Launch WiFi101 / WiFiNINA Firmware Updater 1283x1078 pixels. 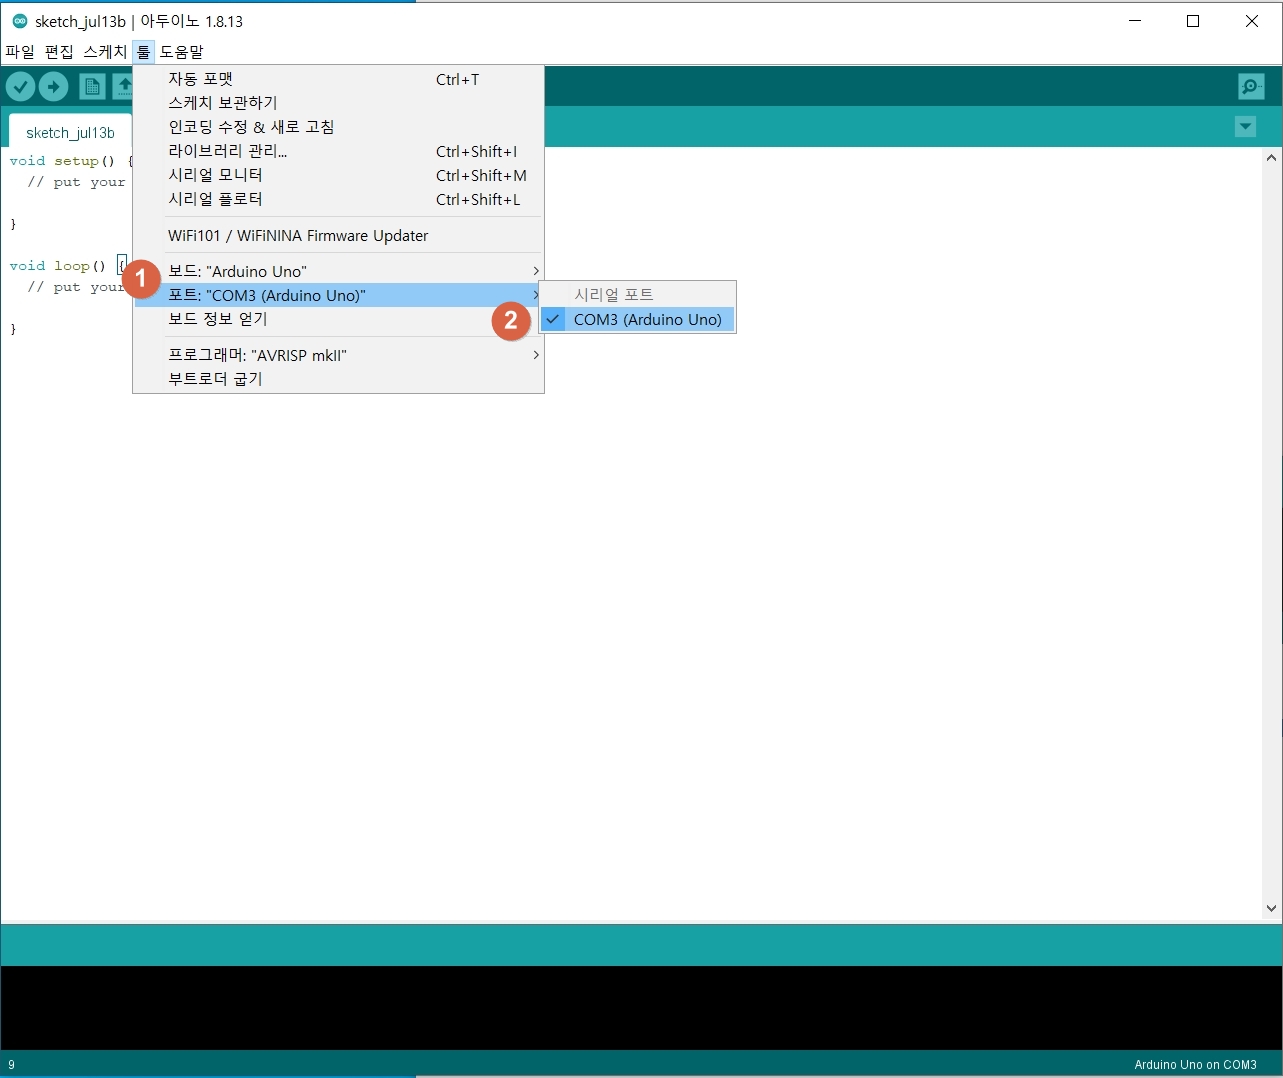pyautogui.click(x=339, y=236)
